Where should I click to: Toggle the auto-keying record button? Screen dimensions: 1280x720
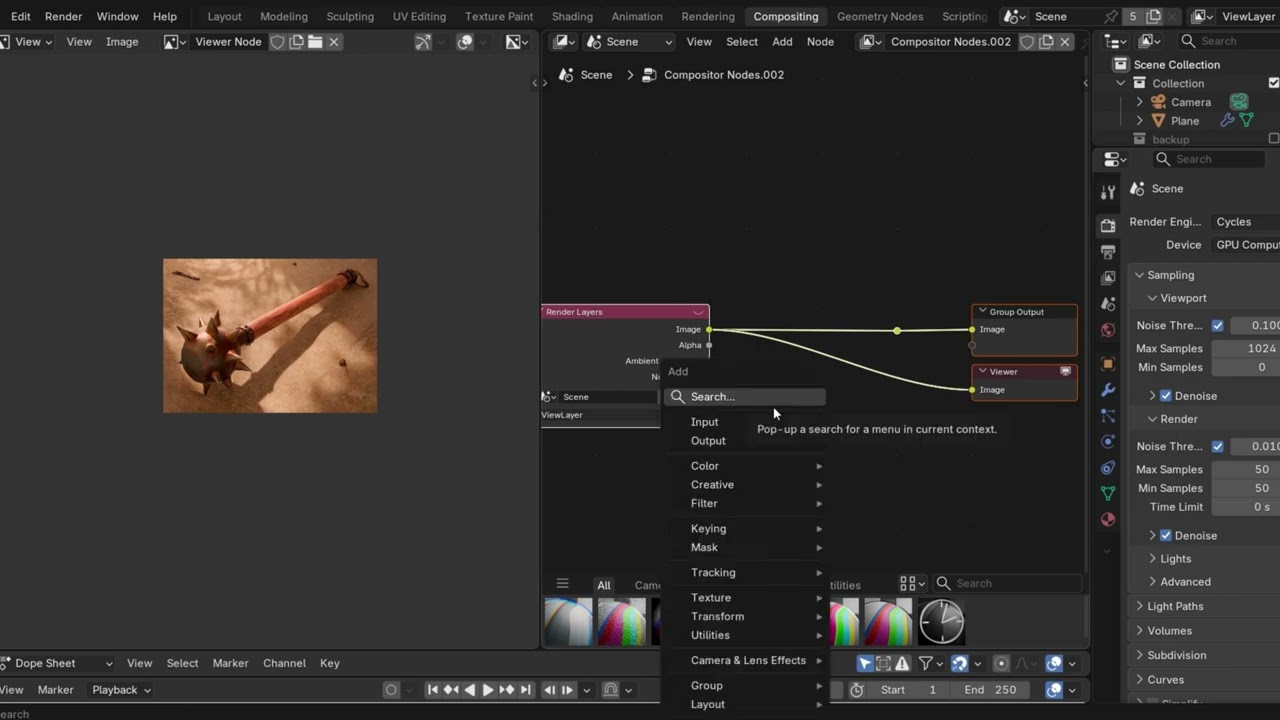pos(391,690)
